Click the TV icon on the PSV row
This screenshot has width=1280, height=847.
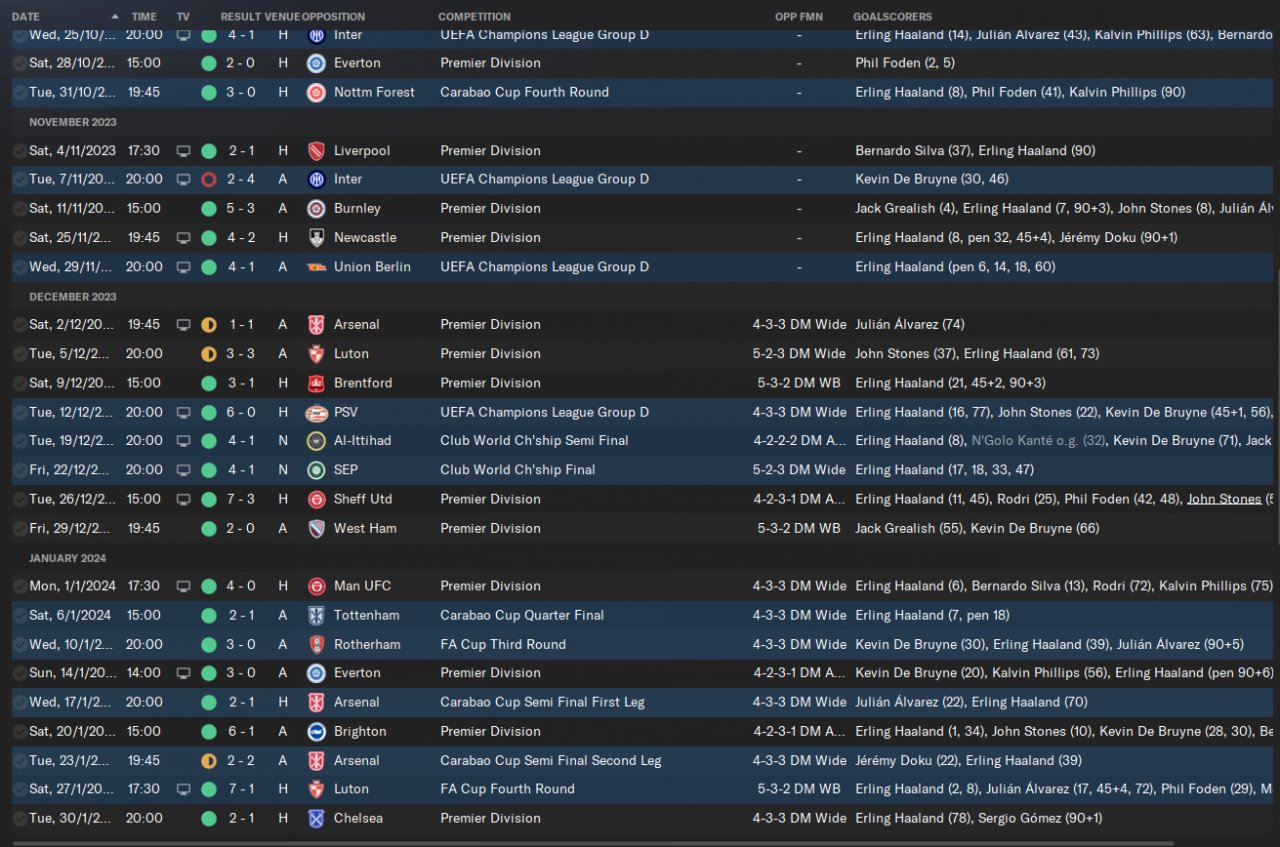click(183, 412)
